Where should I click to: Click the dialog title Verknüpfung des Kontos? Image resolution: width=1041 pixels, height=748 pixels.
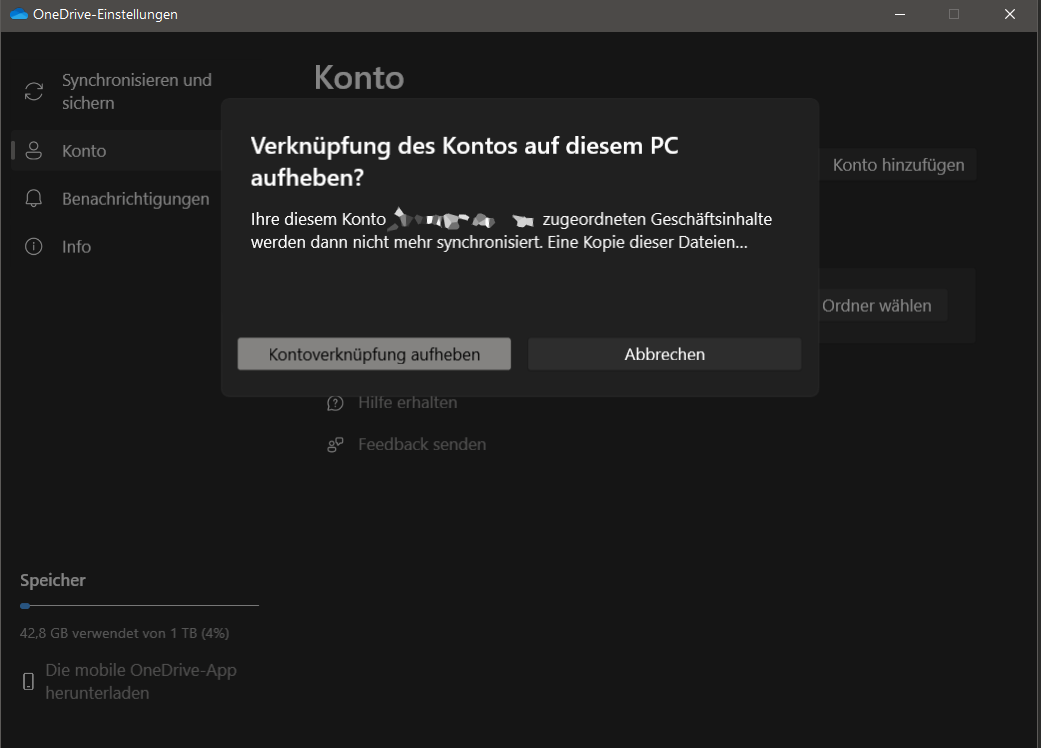[464, 161]
